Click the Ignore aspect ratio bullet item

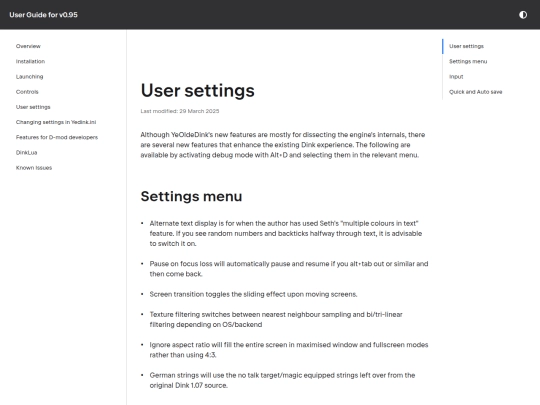pyautogui.click(x=289, y=350)
